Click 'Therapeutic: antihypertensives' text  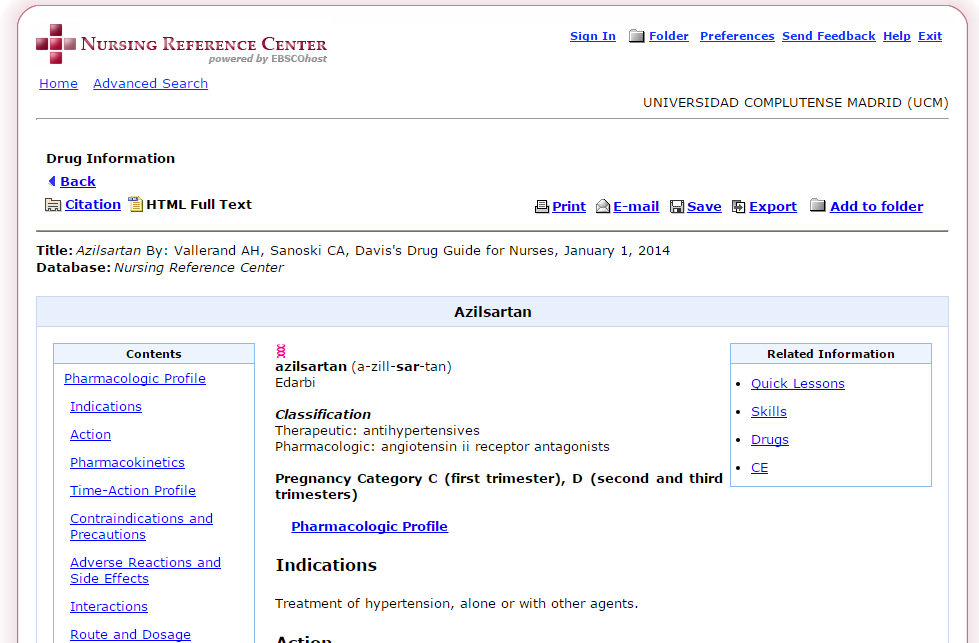(377, 431)
